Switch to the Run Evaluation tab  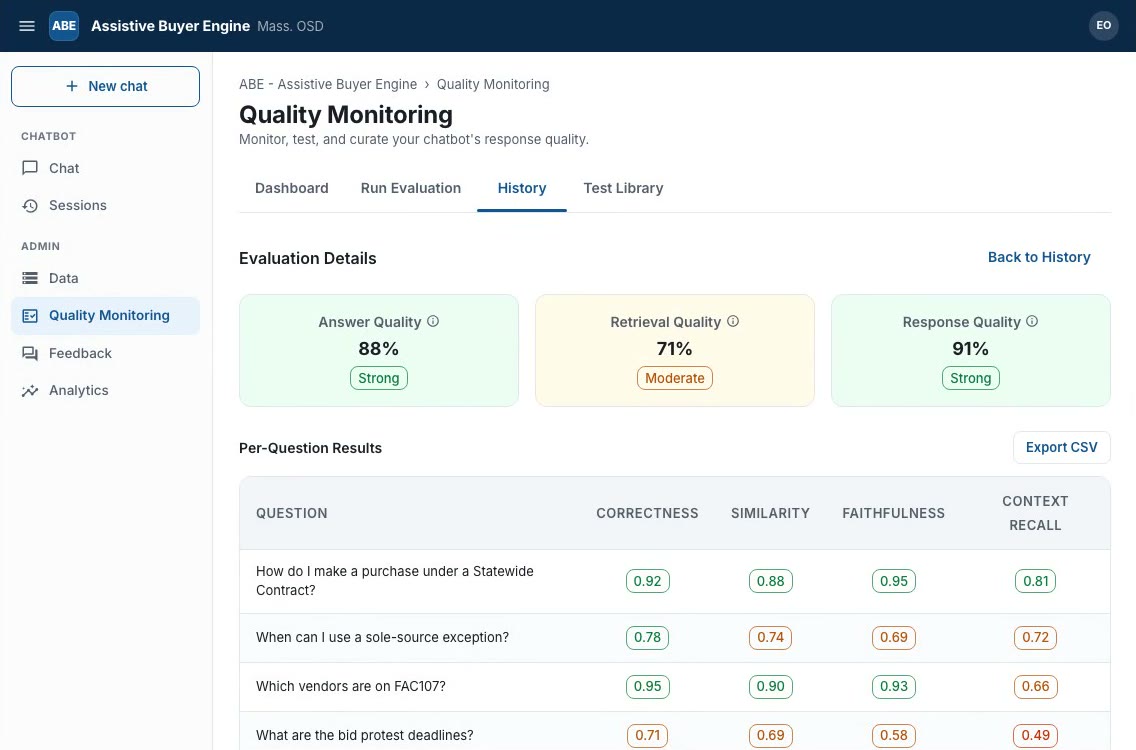tap(411, 188)
